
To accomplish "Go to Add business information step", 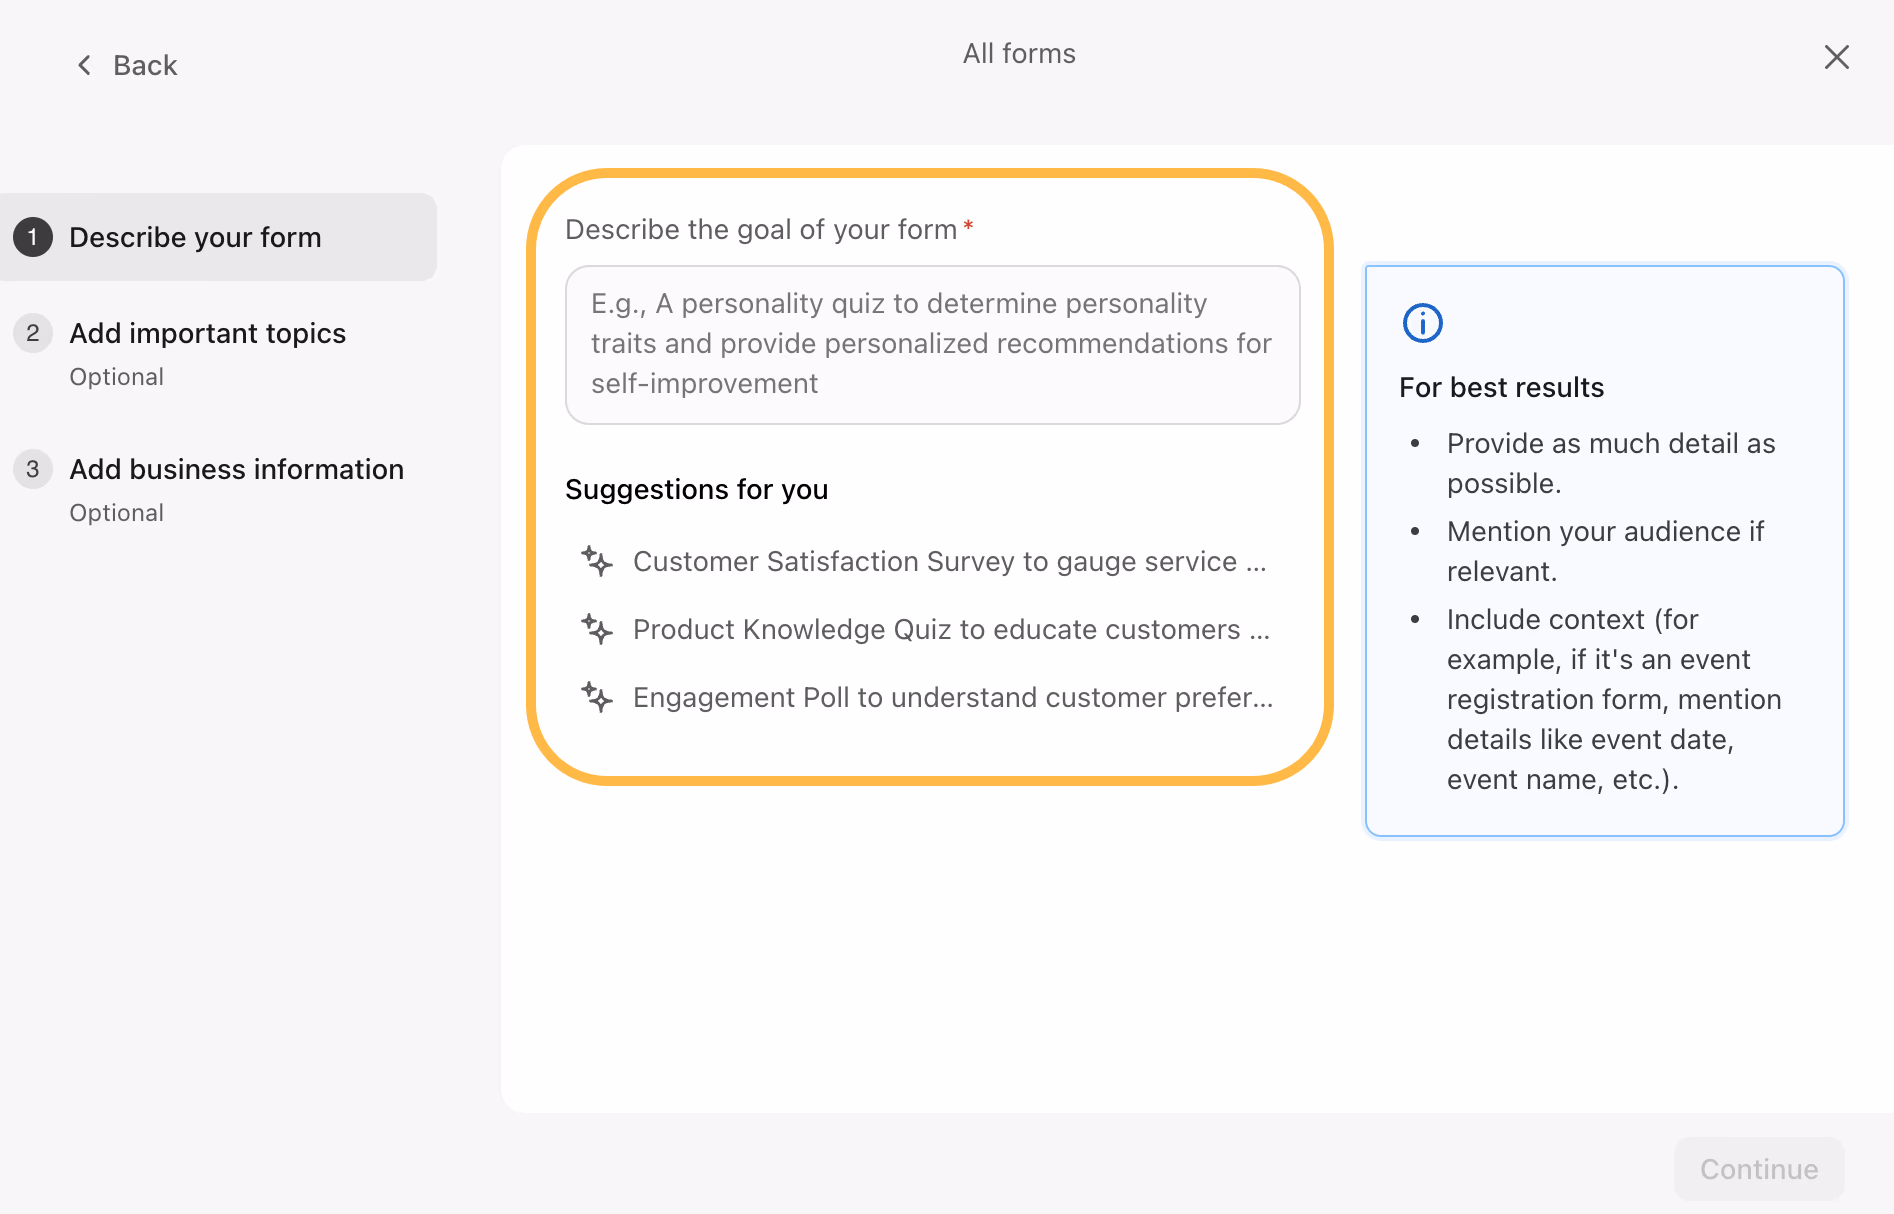I will coord(236,469).
